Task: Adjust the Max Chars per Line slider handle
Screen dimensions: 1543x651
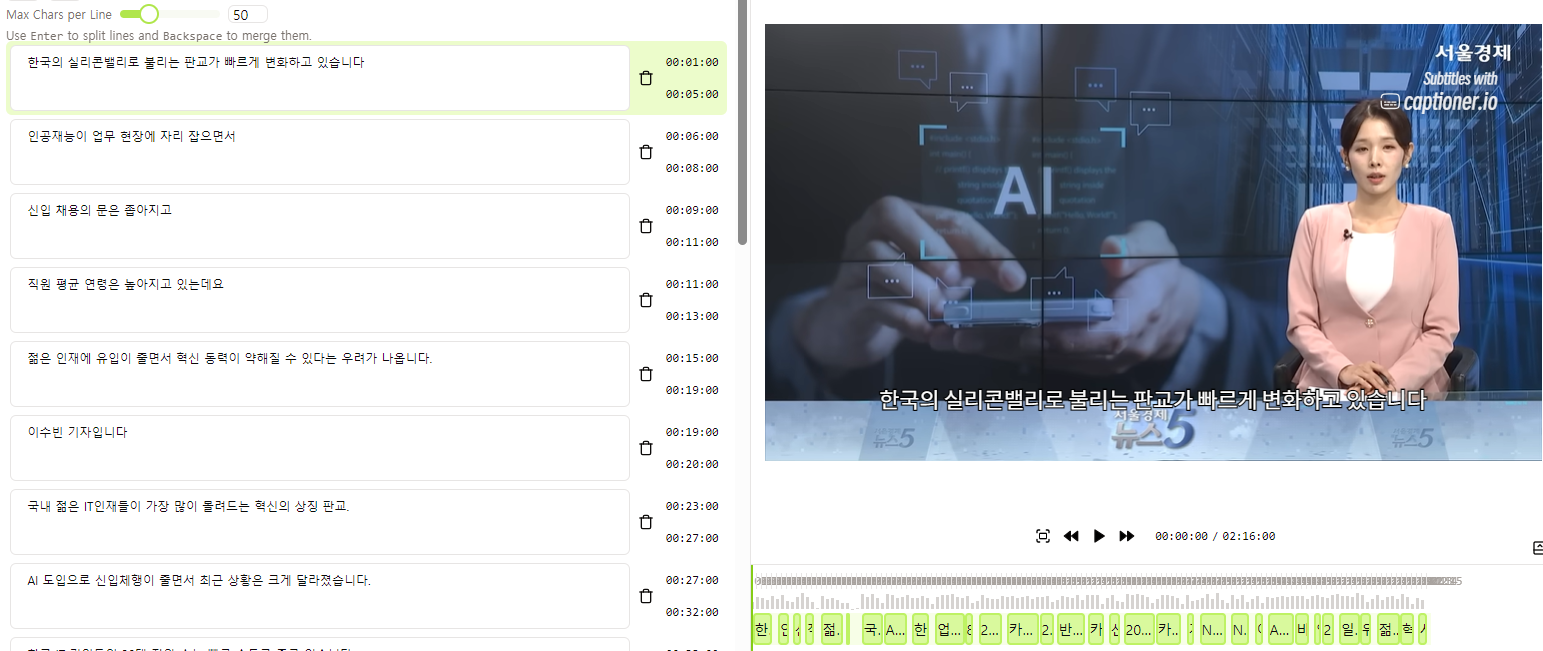Action: [149, 14]
